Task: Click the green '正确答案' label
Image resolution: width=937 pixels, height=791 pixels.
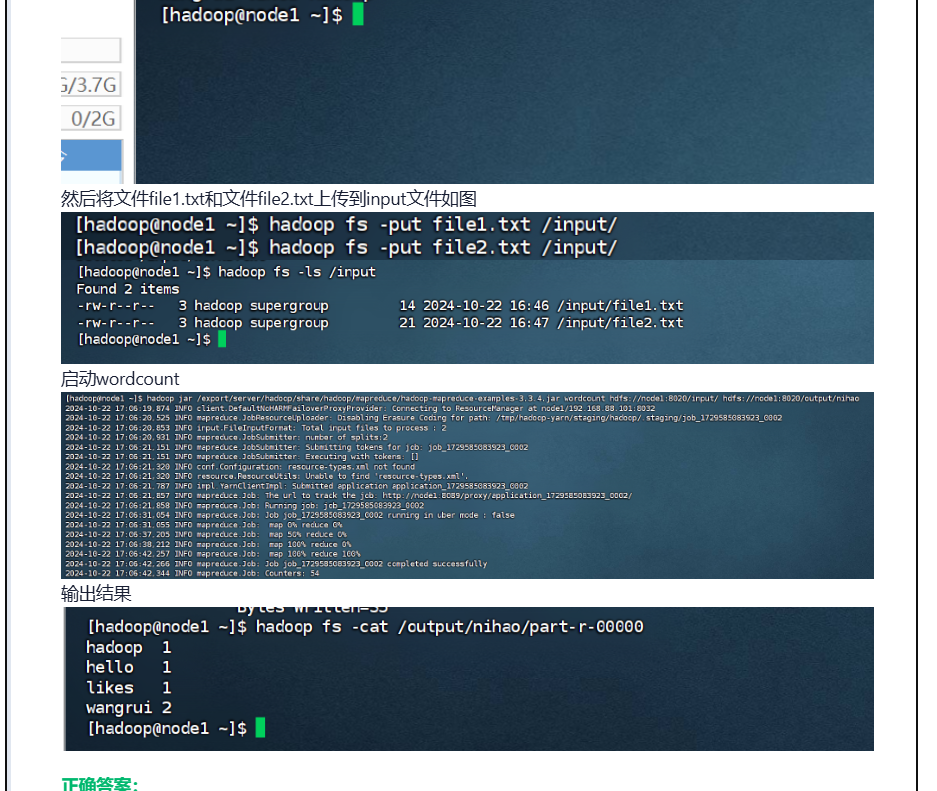Action: [x=100, y=784]
